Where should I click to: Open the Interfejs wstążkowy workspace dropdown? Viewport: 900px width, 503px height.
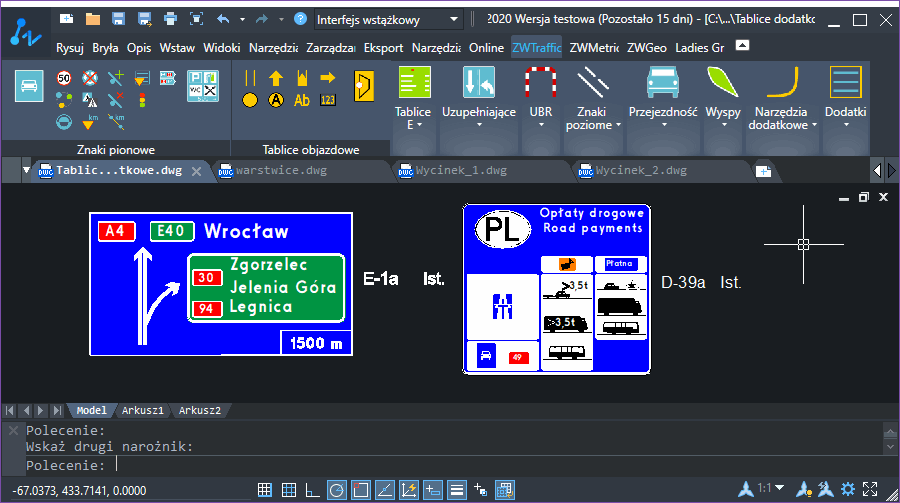(388, 20)
